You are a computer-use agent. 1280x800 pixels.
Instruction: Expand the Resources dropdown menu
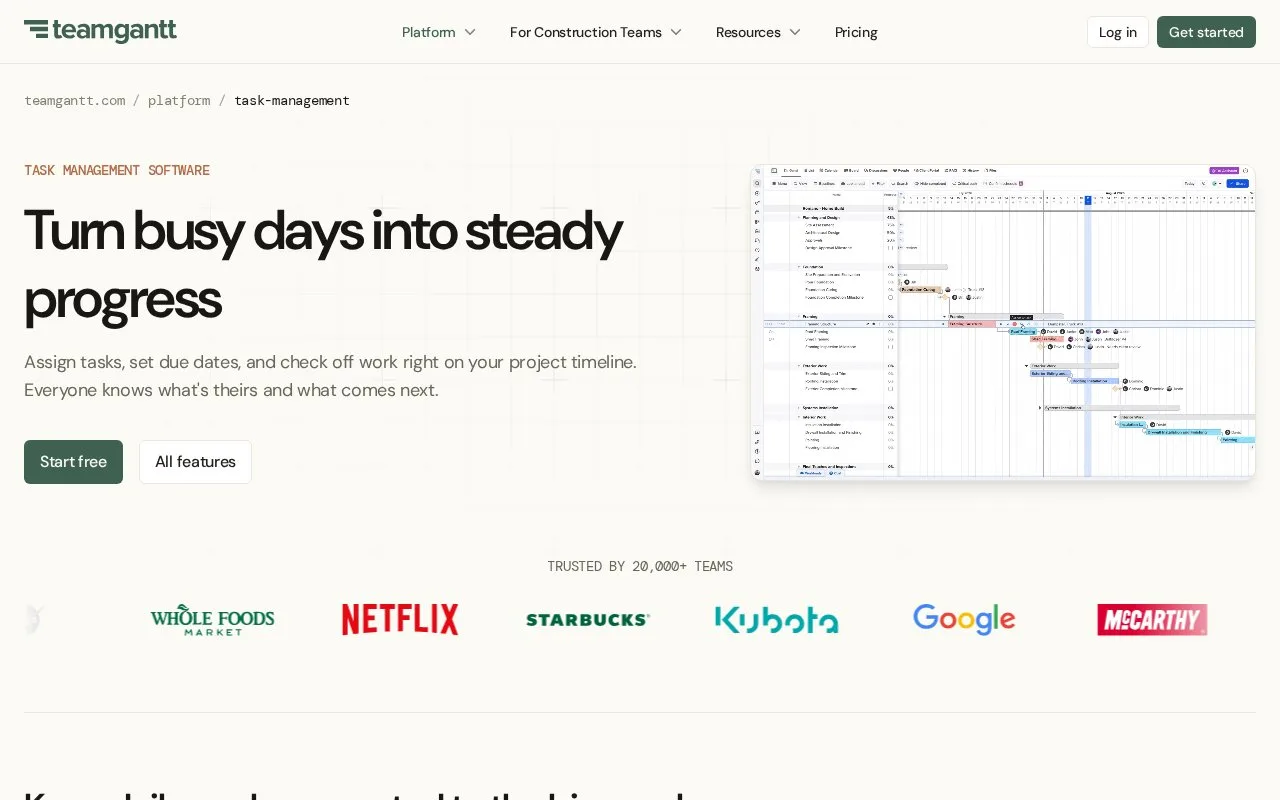pos(758,32)
